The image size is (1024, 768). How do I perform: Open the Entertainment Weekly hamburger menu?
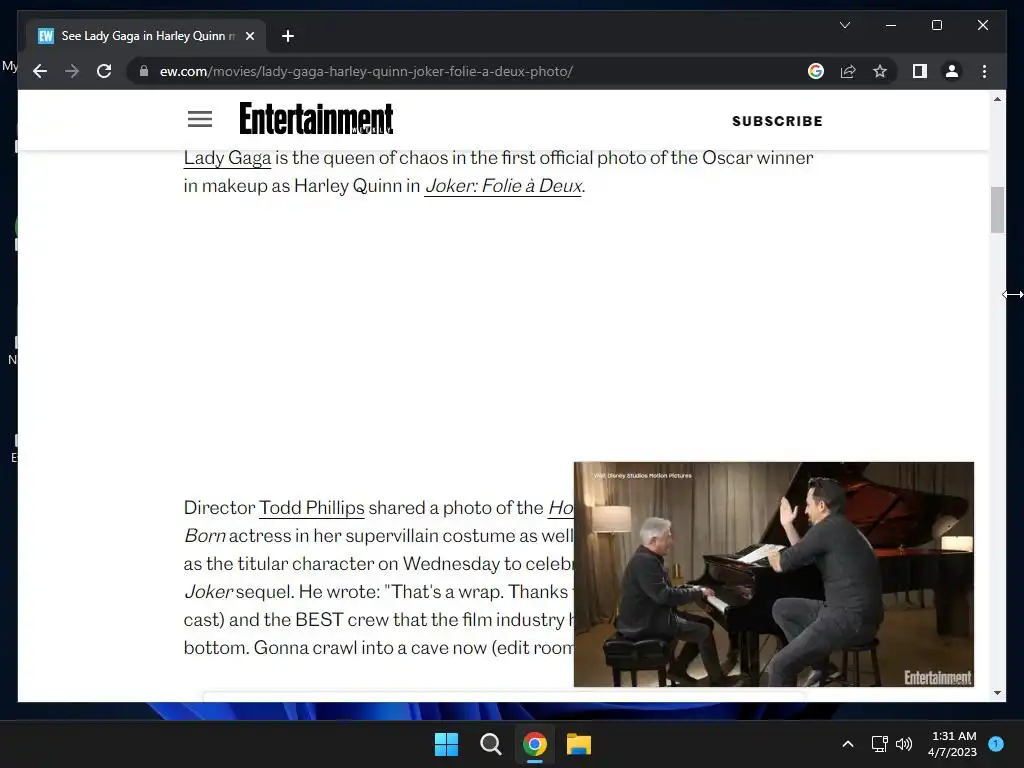click(200, 120)
